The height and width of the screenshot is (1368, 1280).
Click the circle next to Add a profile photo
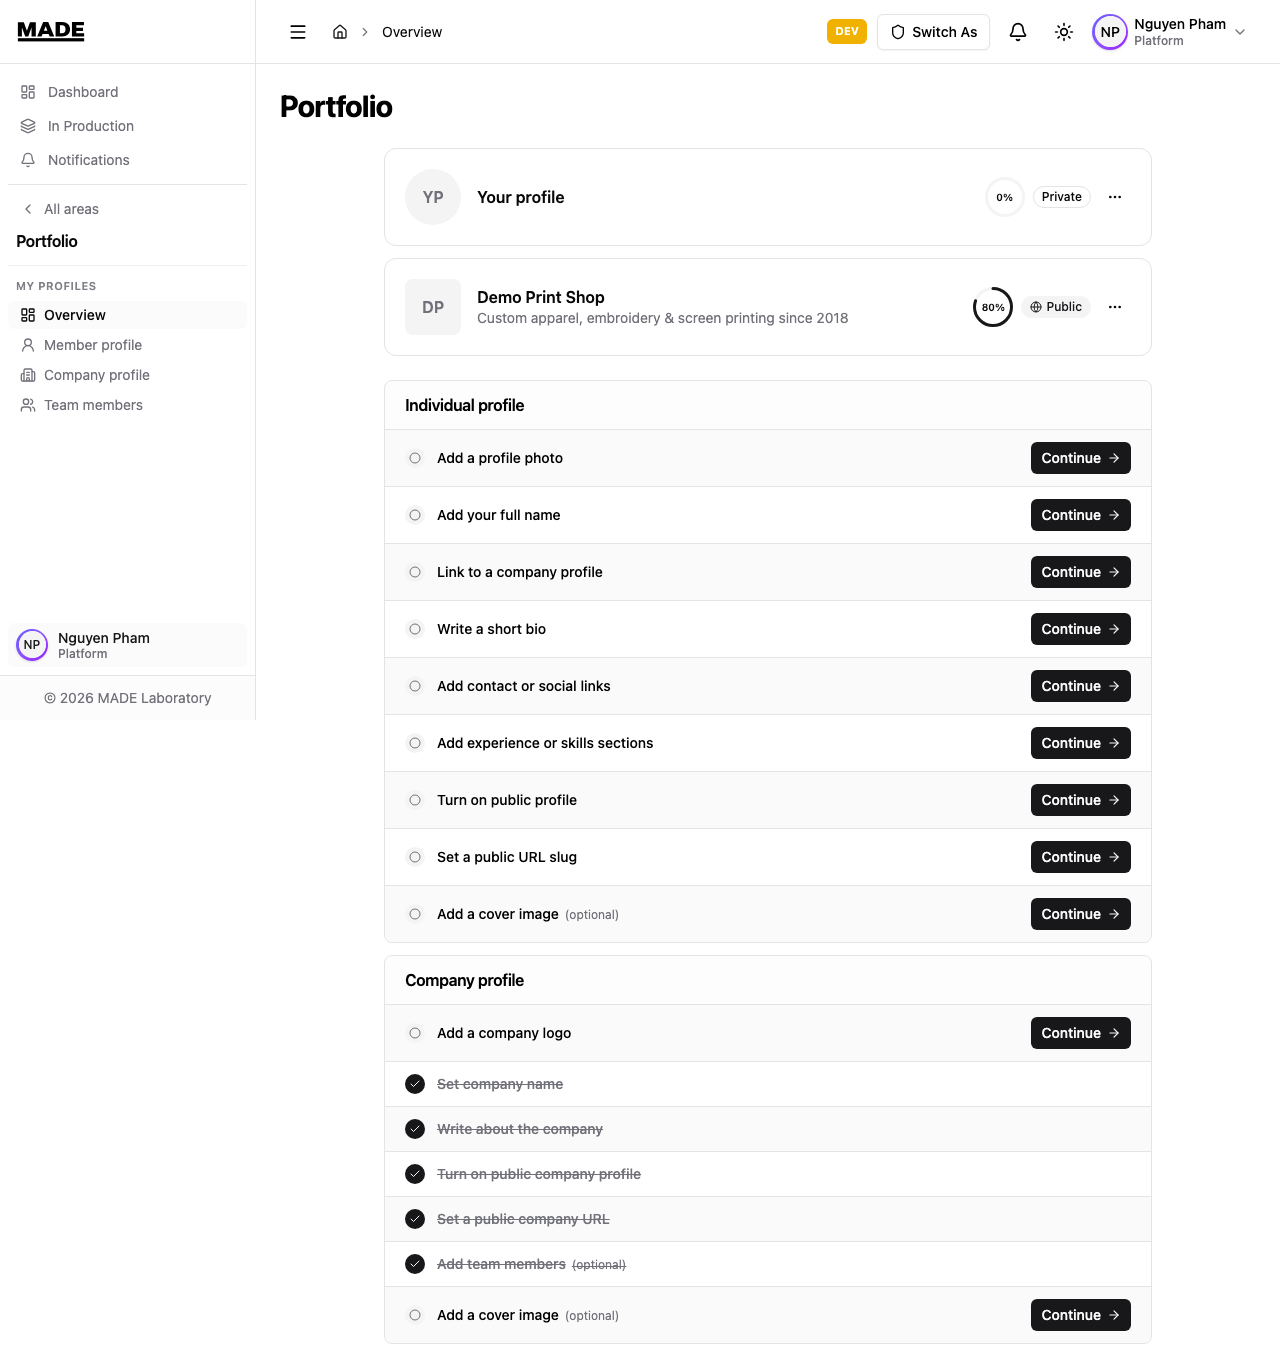415,458
